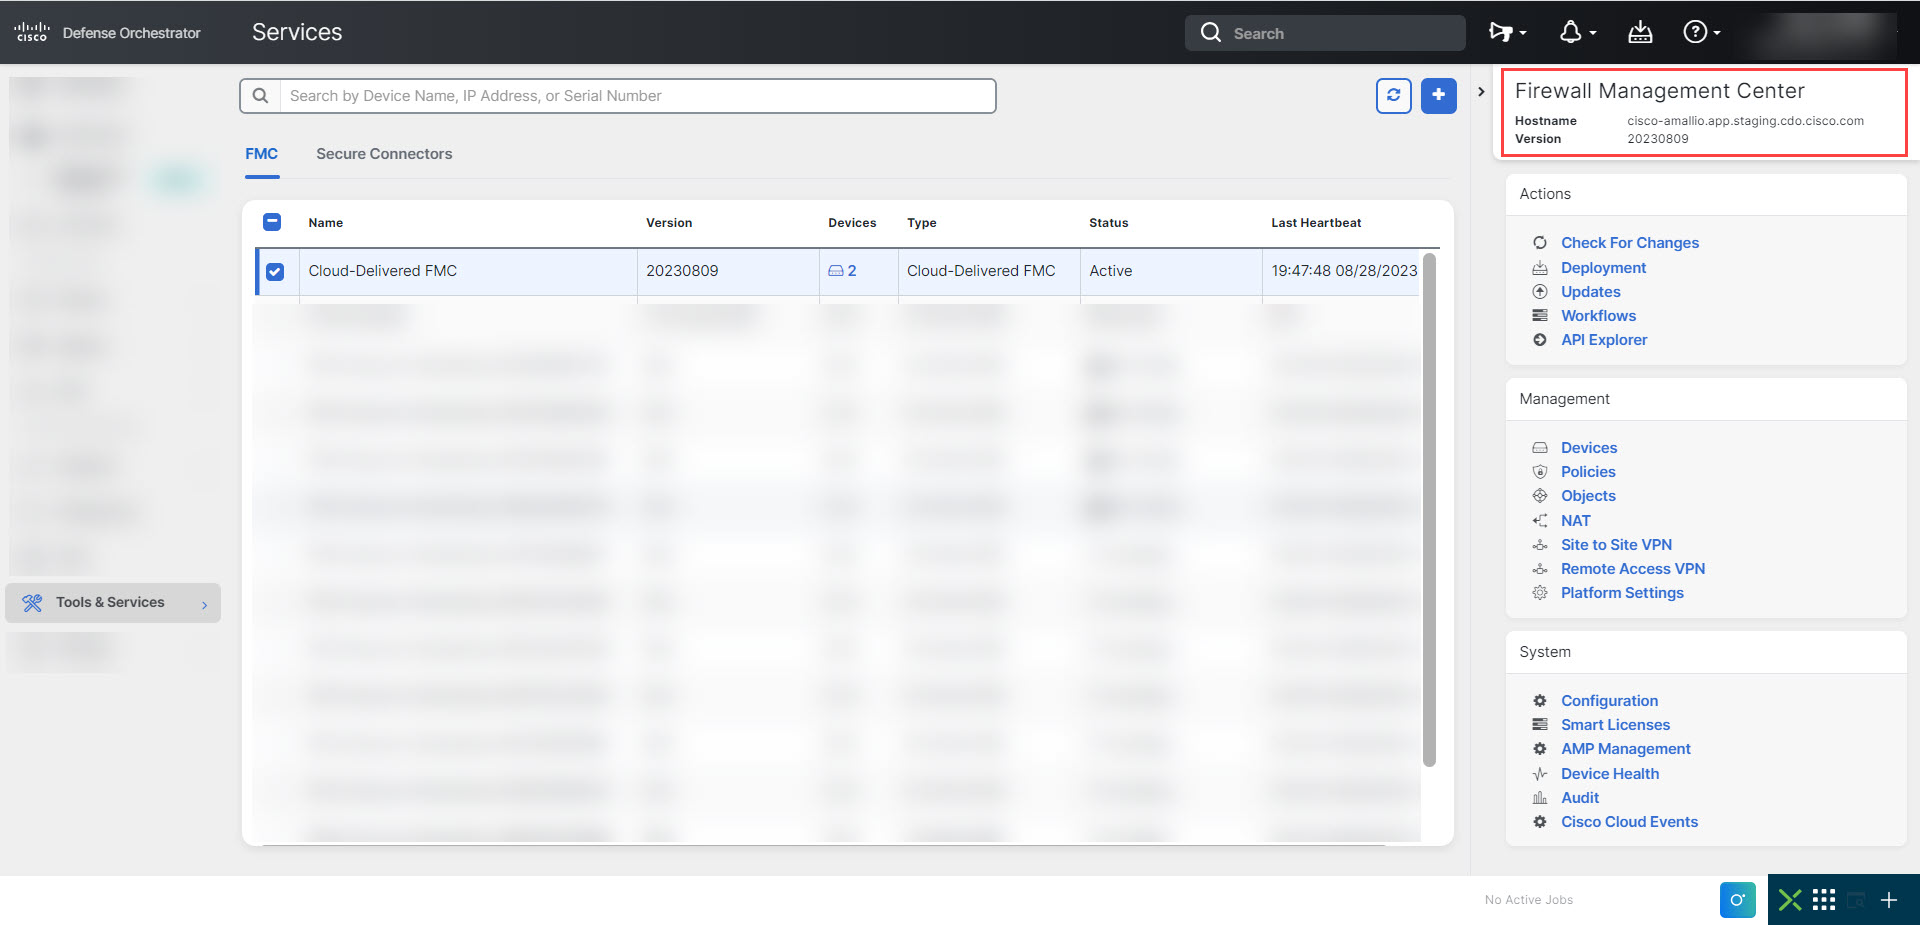The image size is (1920, 925).
Task: Click the blue plus add button
Action: pos(1438,96)
